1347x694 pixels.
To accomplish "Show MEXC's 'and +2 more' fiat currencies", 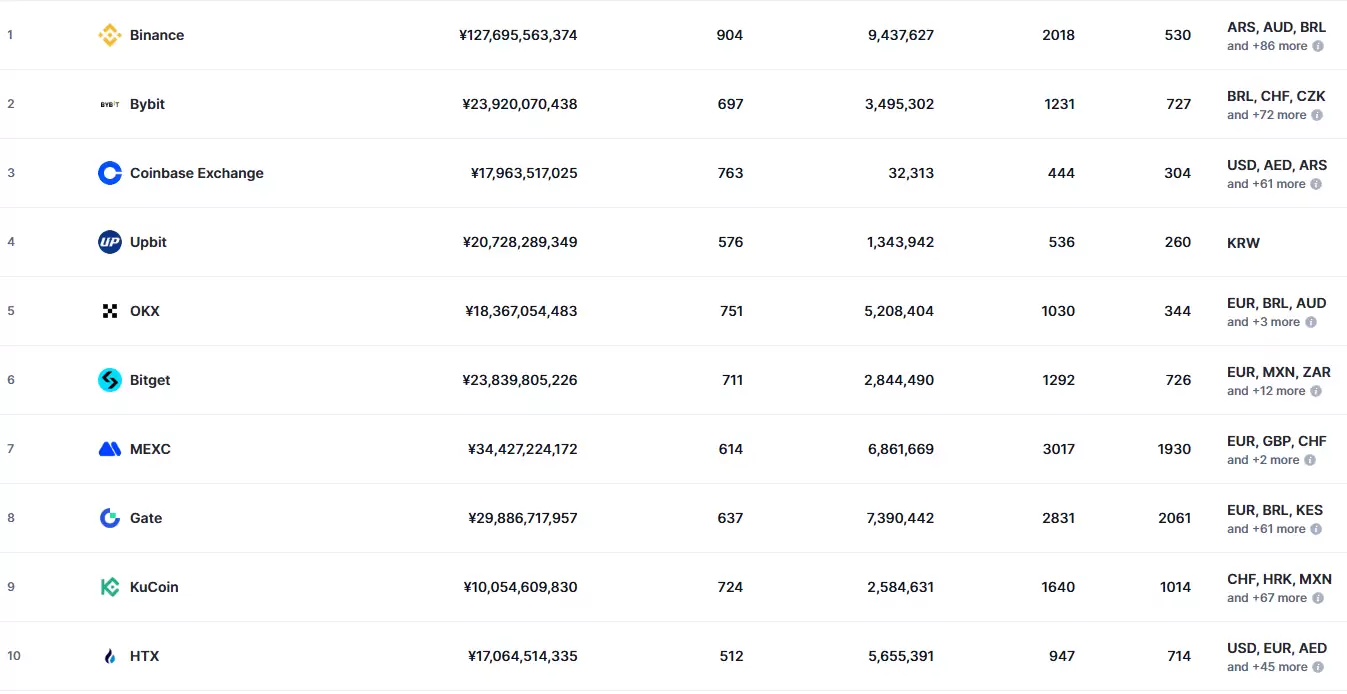I will 1263,460.
